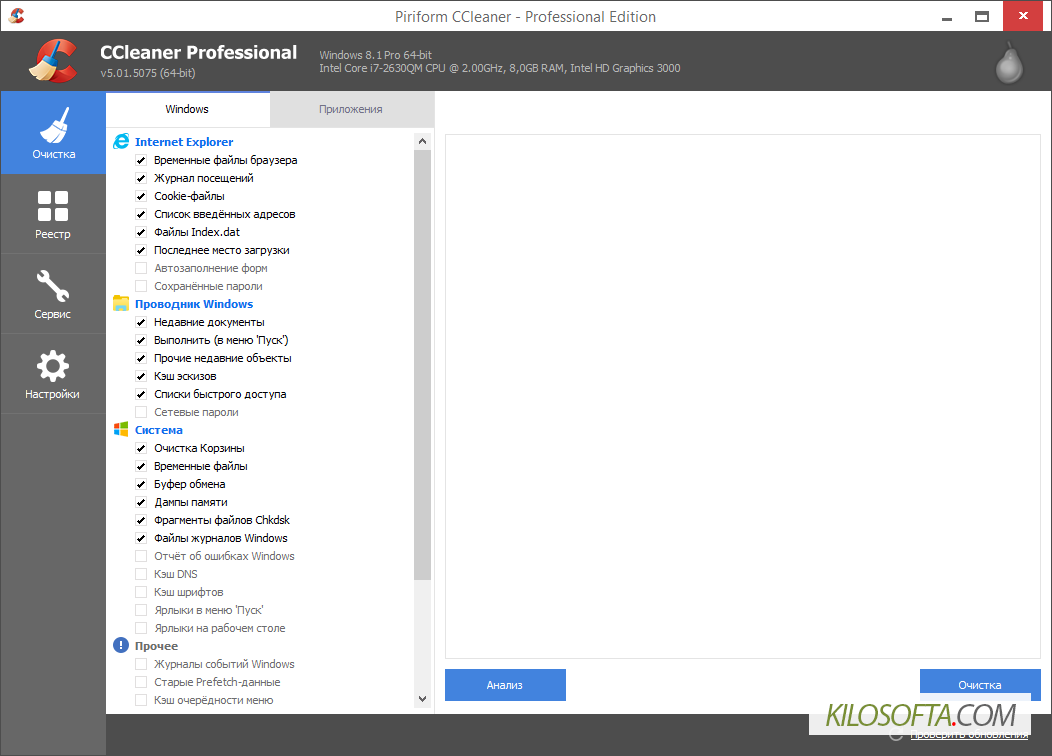The height and width of the screenshot is (756, 1052).
Task: Uncheck Дампы памяти
Action: (x=141, y=502)
